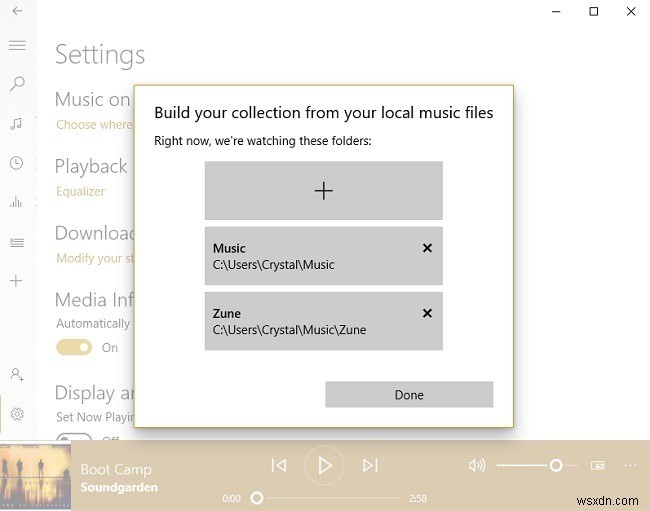This screenshot has width=650, height=511.
Task: Maximize the Groove Music window
Action: (x=594, y=12)
